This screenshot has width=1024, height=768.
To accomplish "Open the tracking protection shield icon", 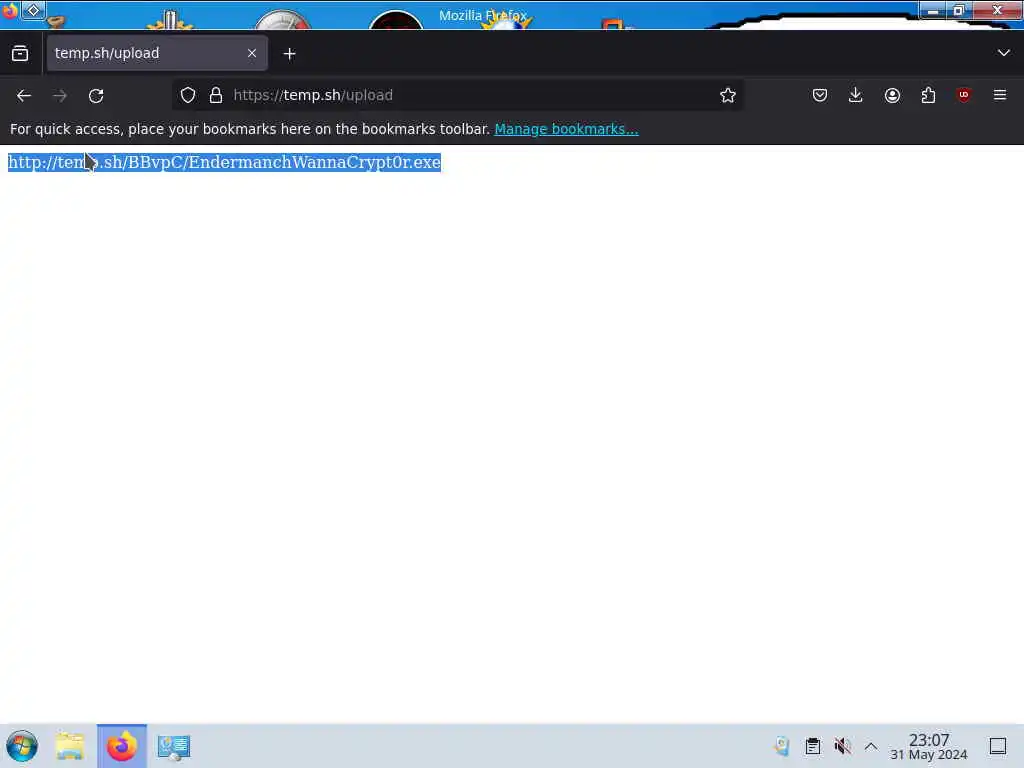I will [x=188, y=95].
